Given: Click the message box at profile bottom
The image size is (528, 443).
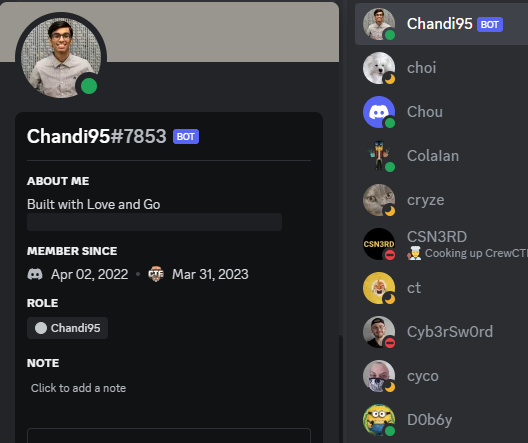Looking at the screenshot, I should click(x=169, y=436).
